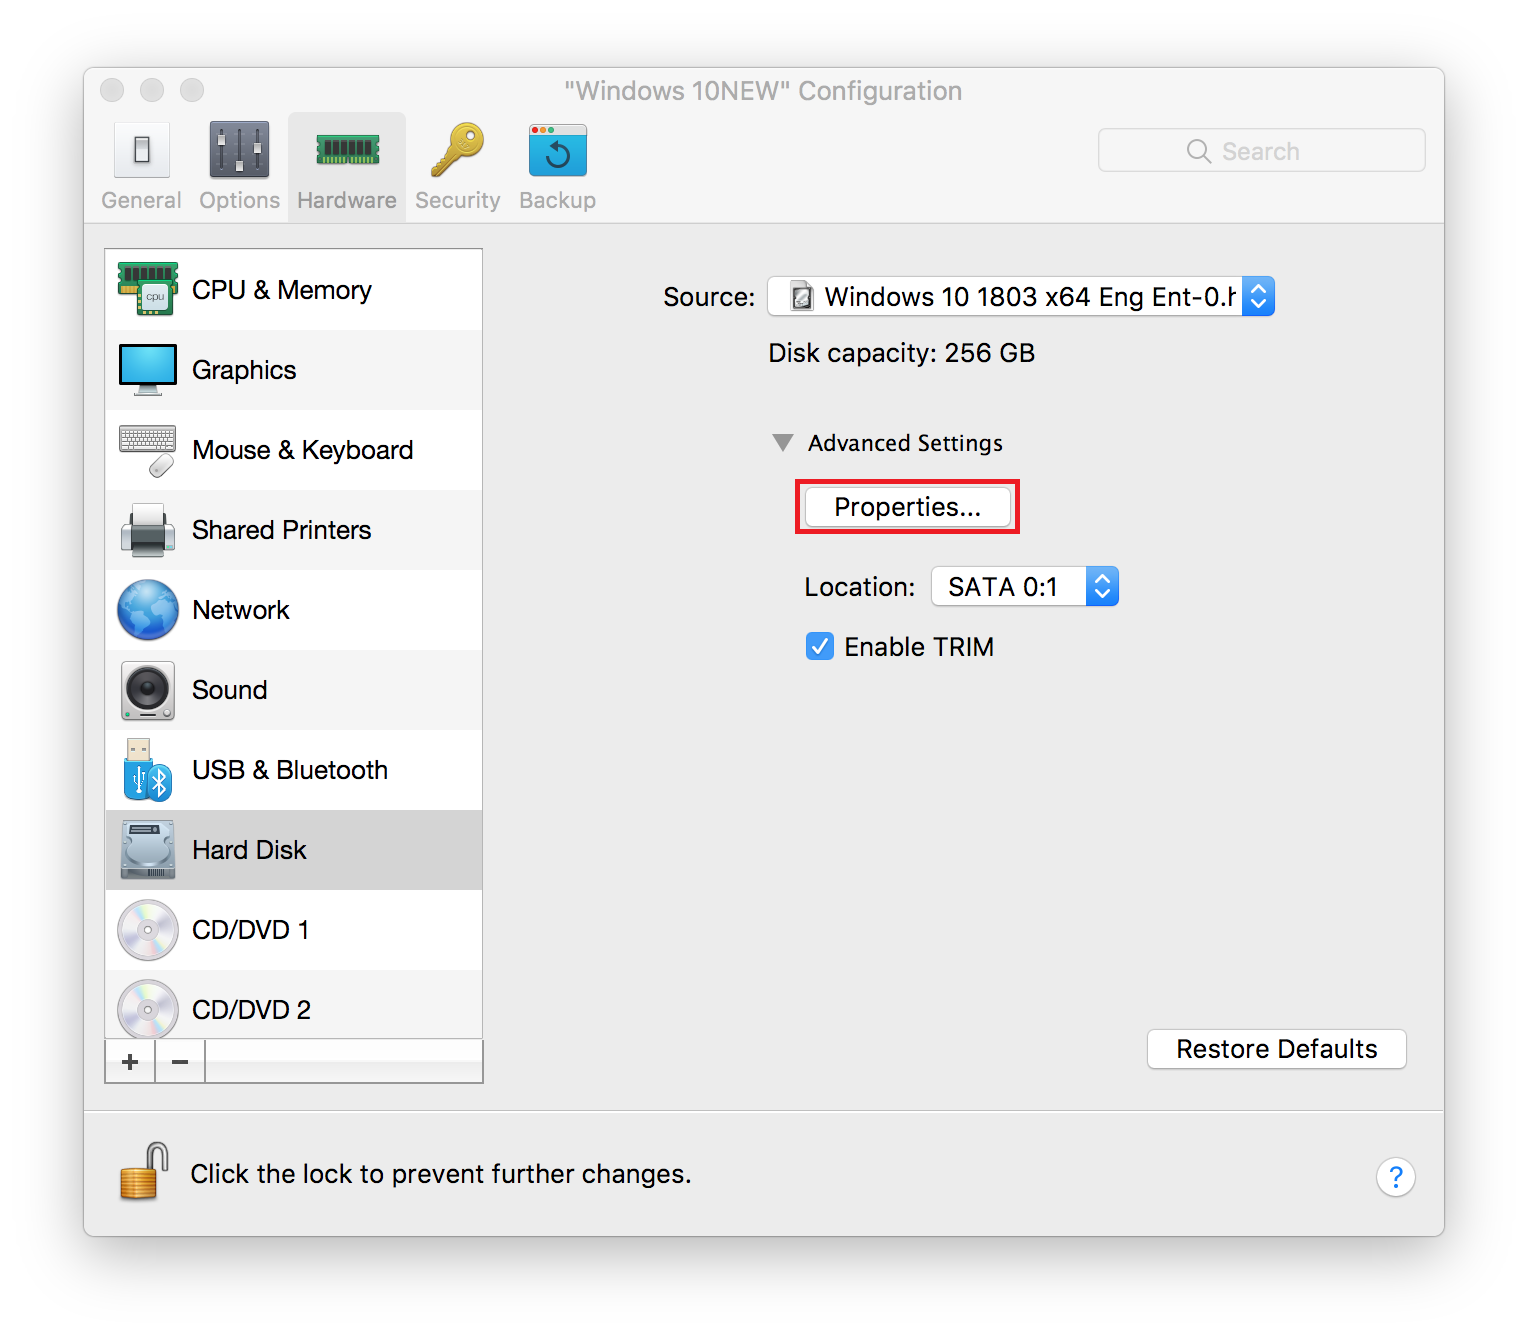The width and height of the screenshot is (1528, 1336).
Task: Select the Sound settings icon
Action: [x=147, y=690]
